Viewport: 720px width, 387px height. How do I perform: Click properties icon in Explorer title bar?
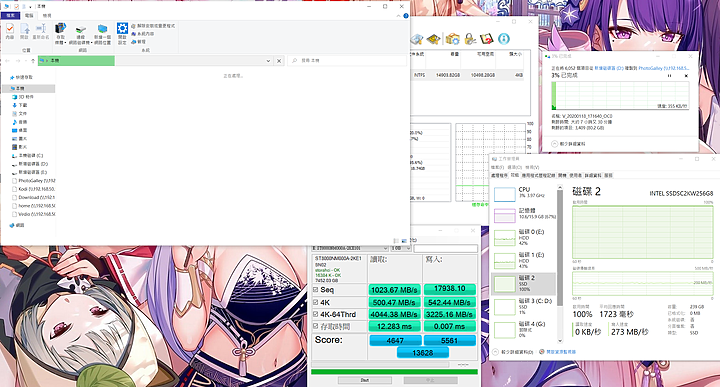click(17, 7)
